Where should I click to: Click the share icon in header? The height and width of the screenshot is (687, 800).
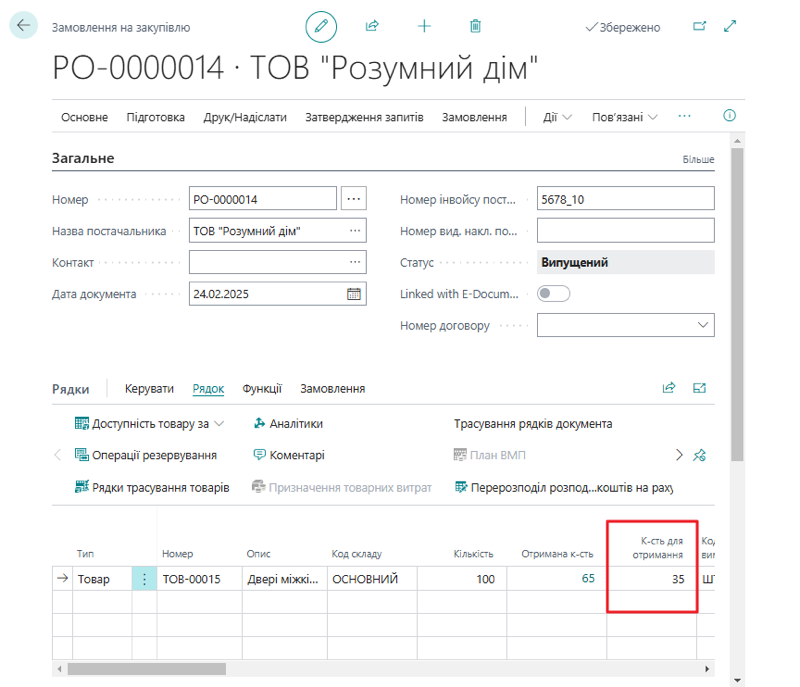(x=372, y=27)
